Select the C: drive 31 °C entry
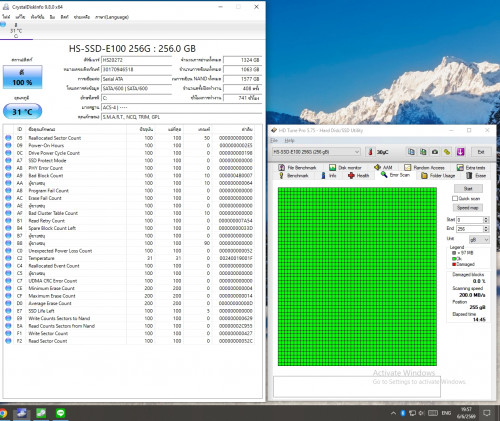500x421 pixels. coord(16,30)
